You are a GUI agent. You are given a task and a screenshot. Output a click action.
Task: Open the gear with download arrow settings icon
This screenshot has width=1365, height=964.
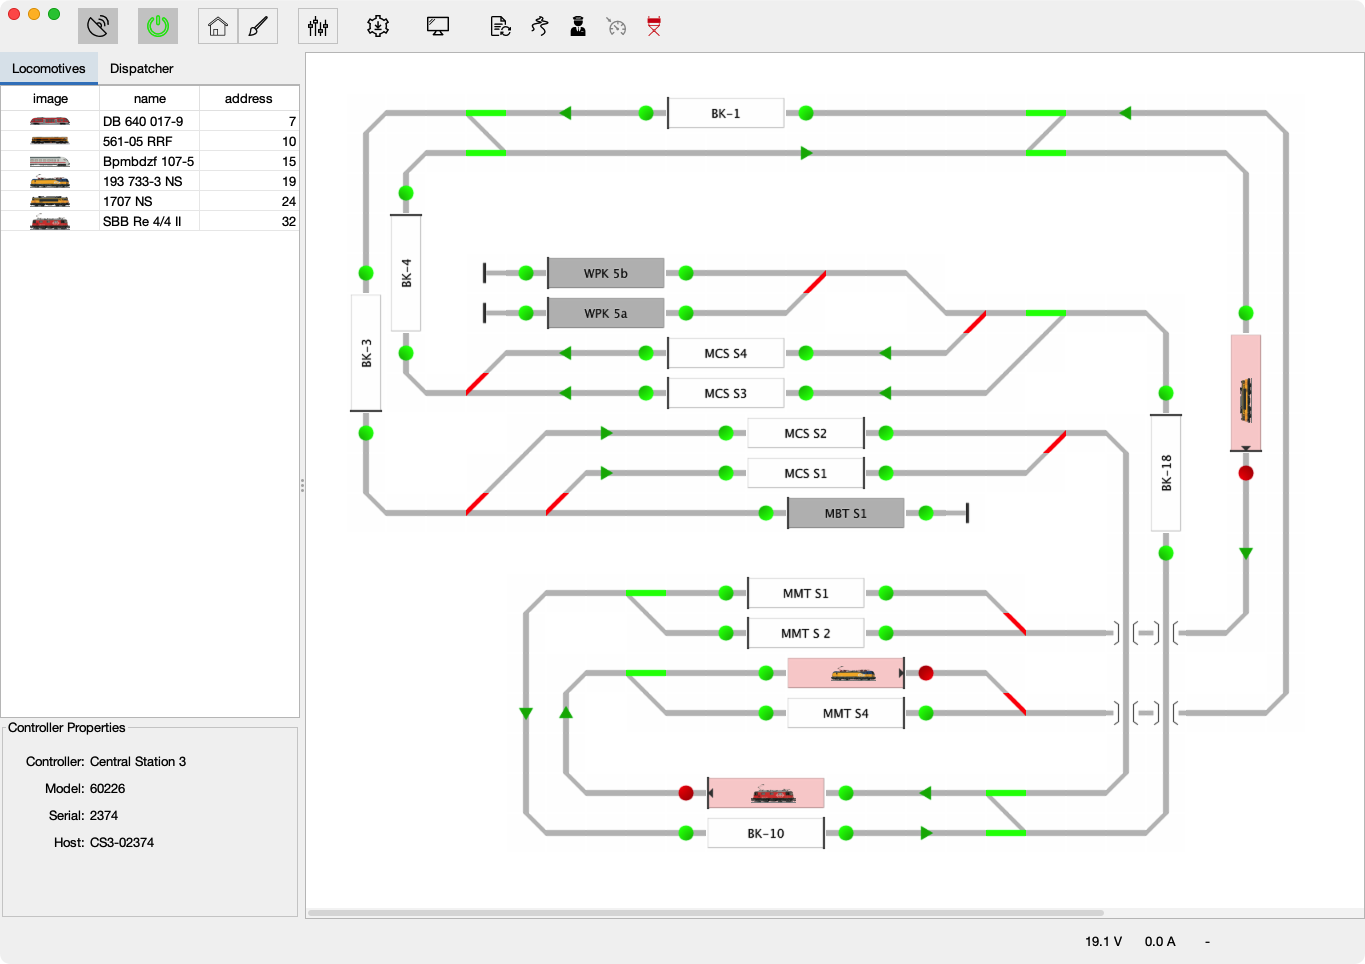[378, 26]
